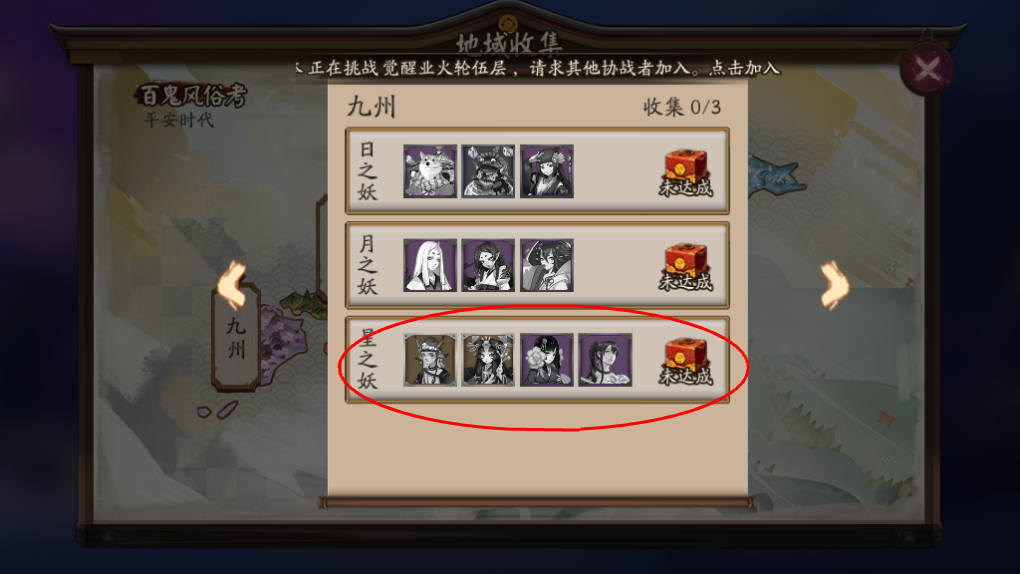Go to the next region with the right arrow
Screen dimensions: 1020x574
click(834, 284)
